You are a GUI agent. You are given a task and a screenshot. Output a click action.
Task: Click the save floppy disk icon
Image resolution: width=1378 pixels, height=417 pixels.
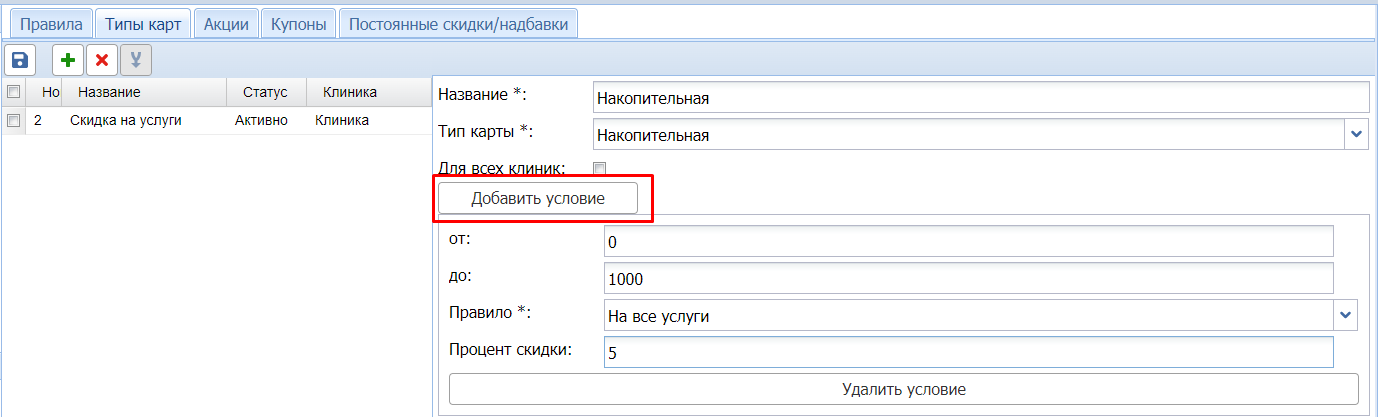click(20, 60)
